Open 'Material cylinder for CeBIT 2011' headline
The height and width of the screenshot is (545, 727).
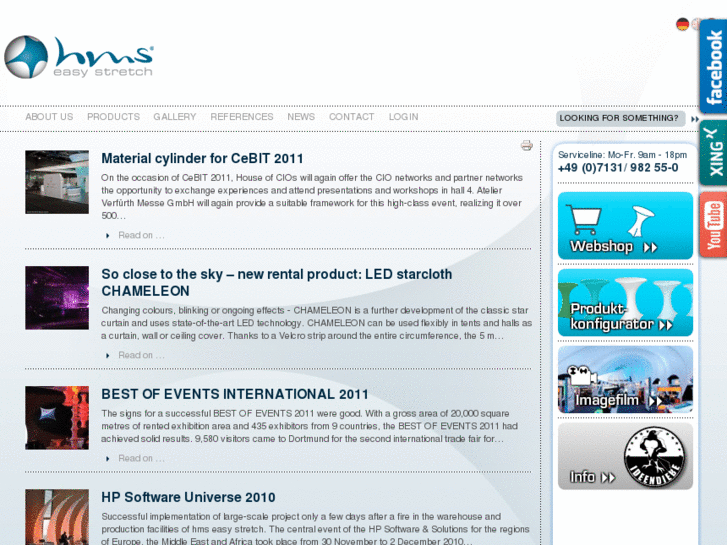point(202,159)
